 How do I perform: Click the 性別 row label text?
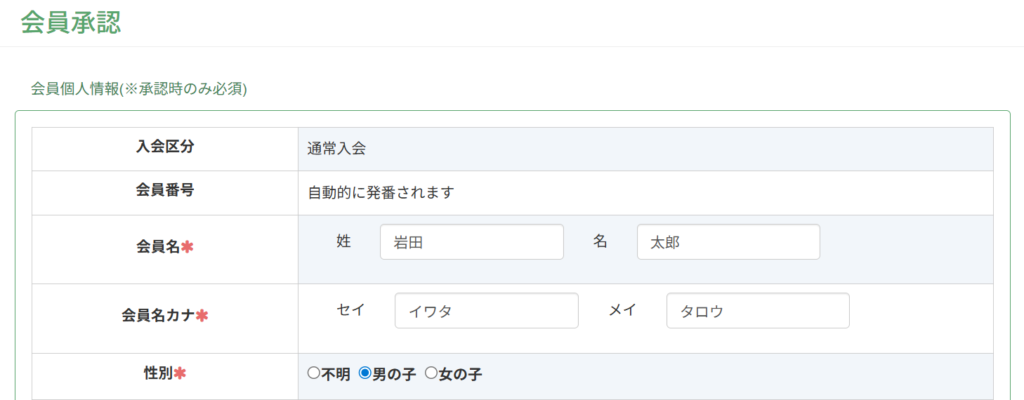pyautogui.click(x=158, y=373)
